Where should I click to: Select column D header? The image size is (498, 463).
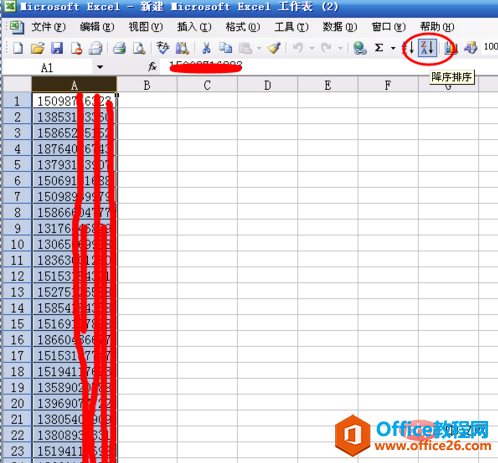[268, 85]
